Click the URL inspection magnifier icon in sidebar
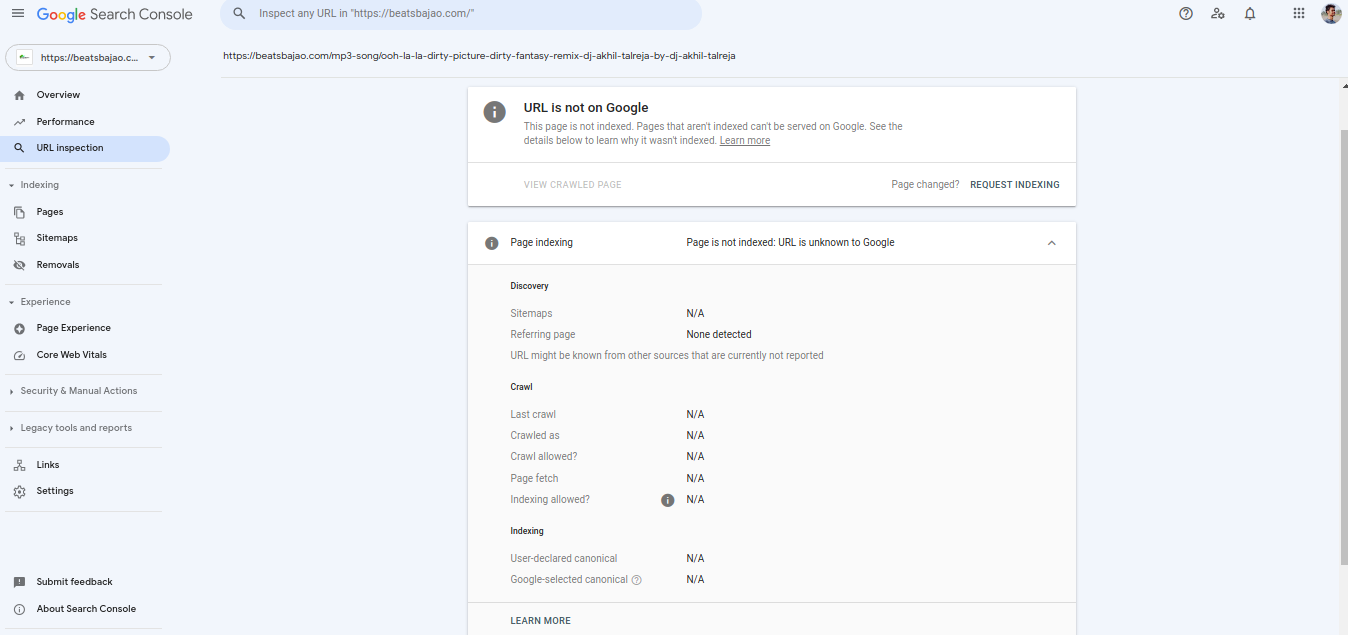The image size is (1348, 635). [x=19, y=148]
